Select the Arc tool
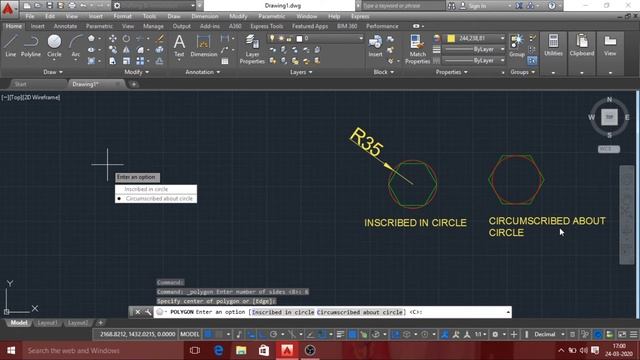The image size is (640, 360). pyautogui.click(x=76, y=46)
